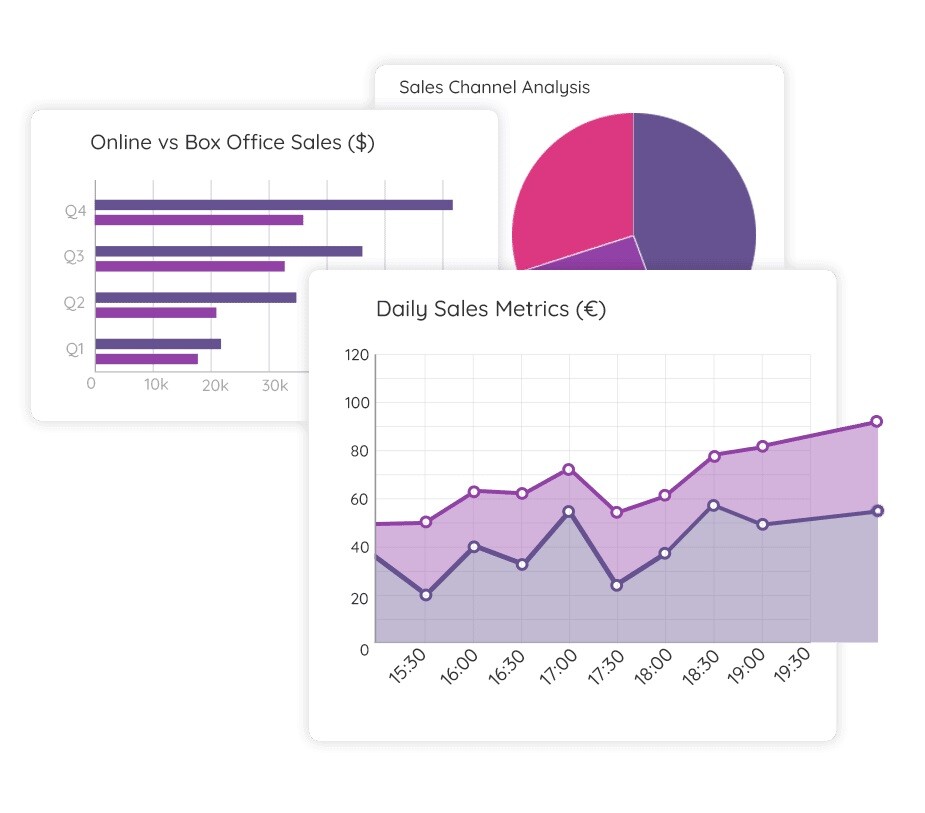
Task: Click the 16:00 time axis label
Action: (x=458, y=667)
